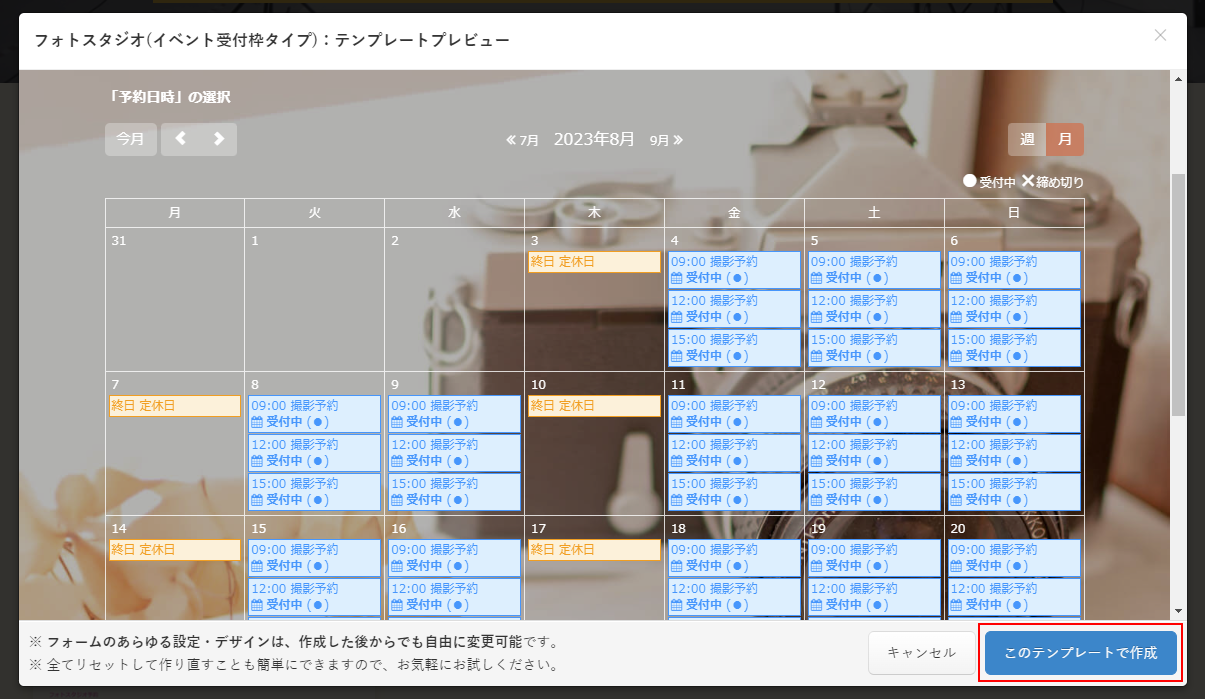Close the template preview dialog with X

click(1160, 35)
